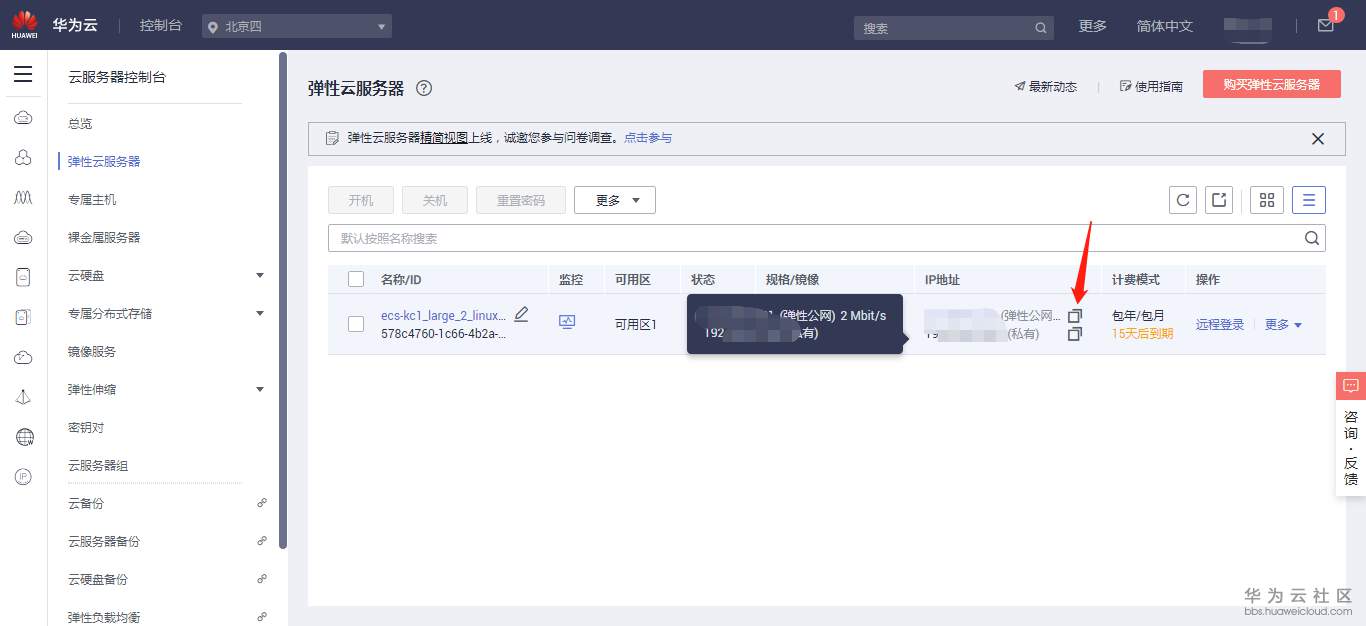Open monitoring view for ecs-kc1 server
Screen dimensions: 1366x626
[x=569, y=322]
